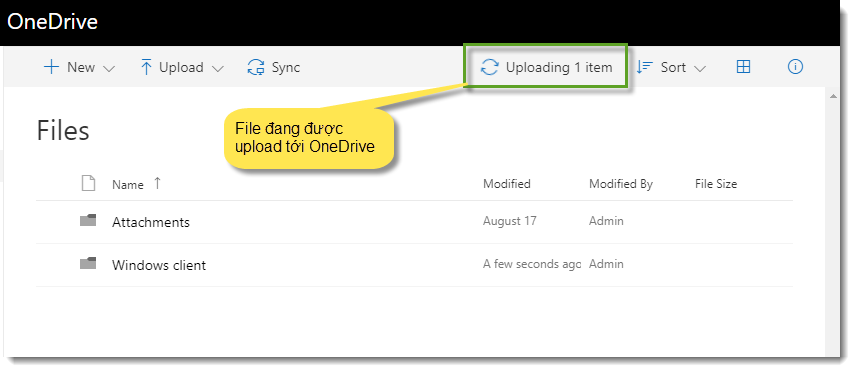Viewport: 855px width, 372px height.
Task: Open the information details pane
Action: pyautogui.click(x=796, y=67)
